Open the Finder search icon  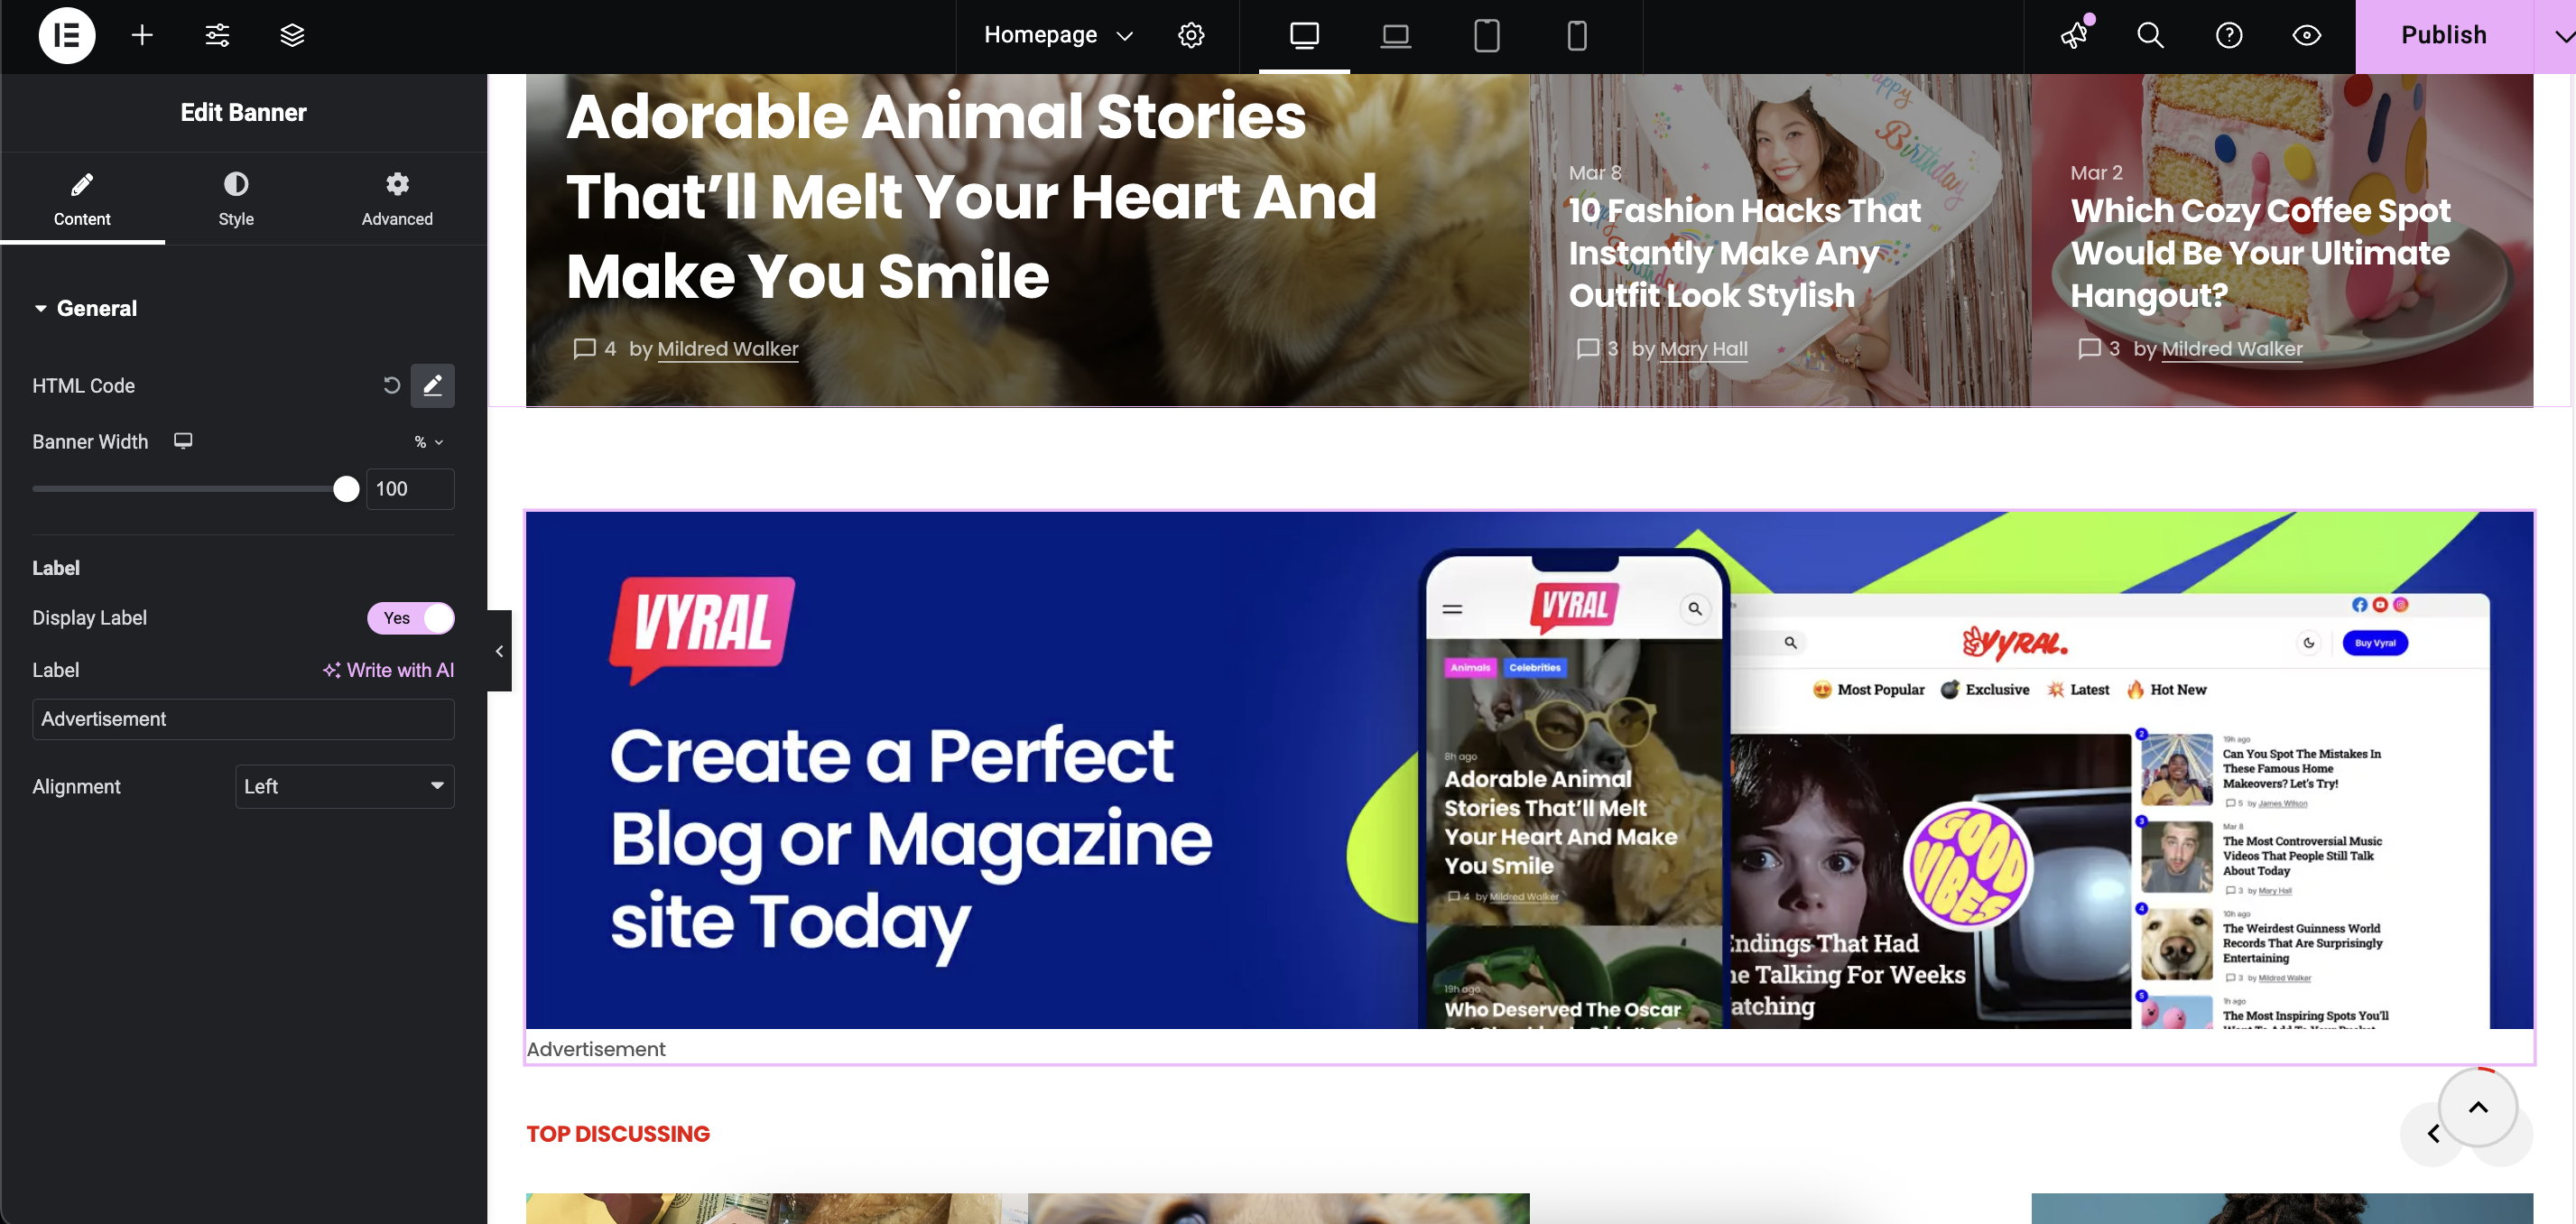(x=2150, y=36)
